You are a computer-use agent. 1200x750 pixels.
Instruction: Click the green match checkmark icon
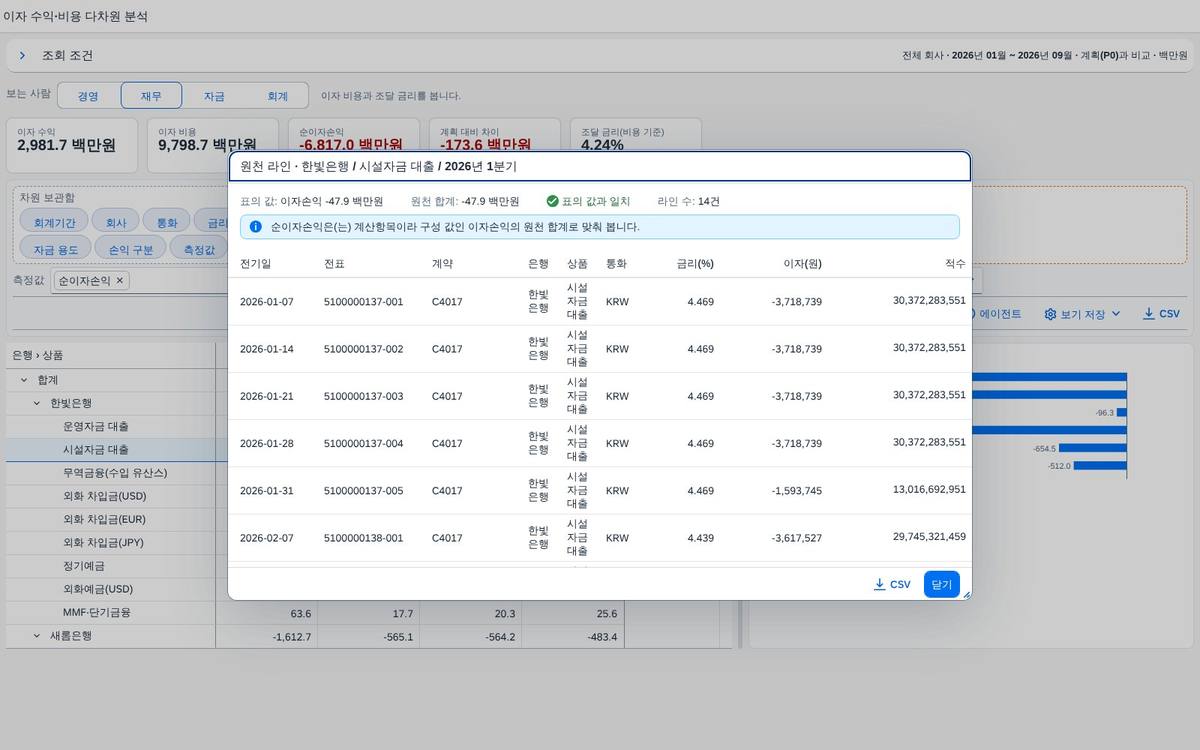pos(552,201)
